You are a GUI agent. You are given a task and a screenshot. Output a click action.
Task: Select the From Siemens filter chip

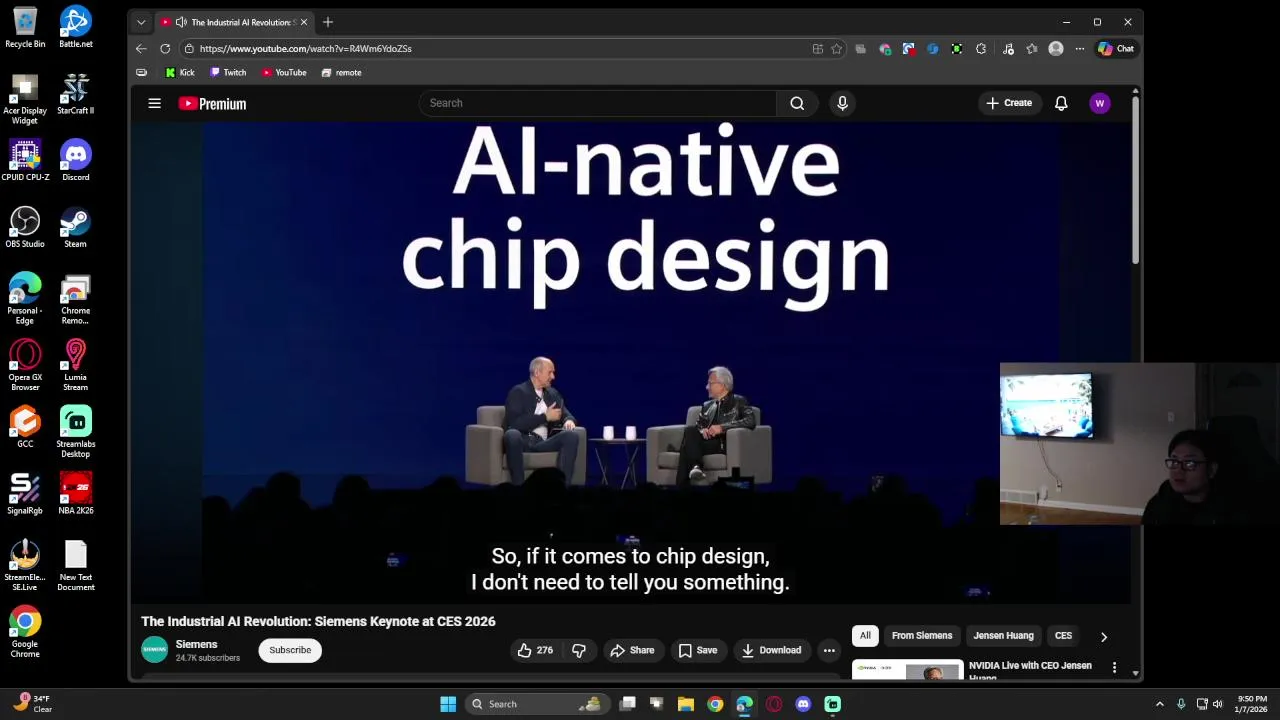[922, 636]
